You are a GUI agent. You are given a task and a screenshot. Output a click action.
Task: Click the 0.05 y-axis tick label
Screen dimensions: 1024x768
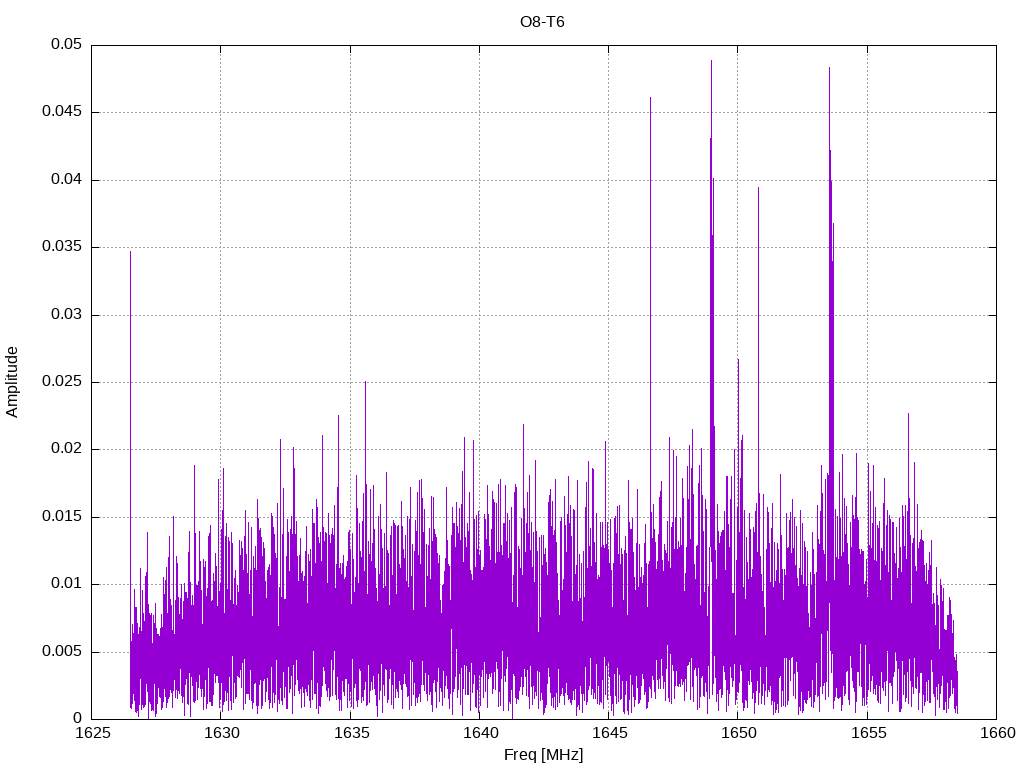[x=67, y=45]
